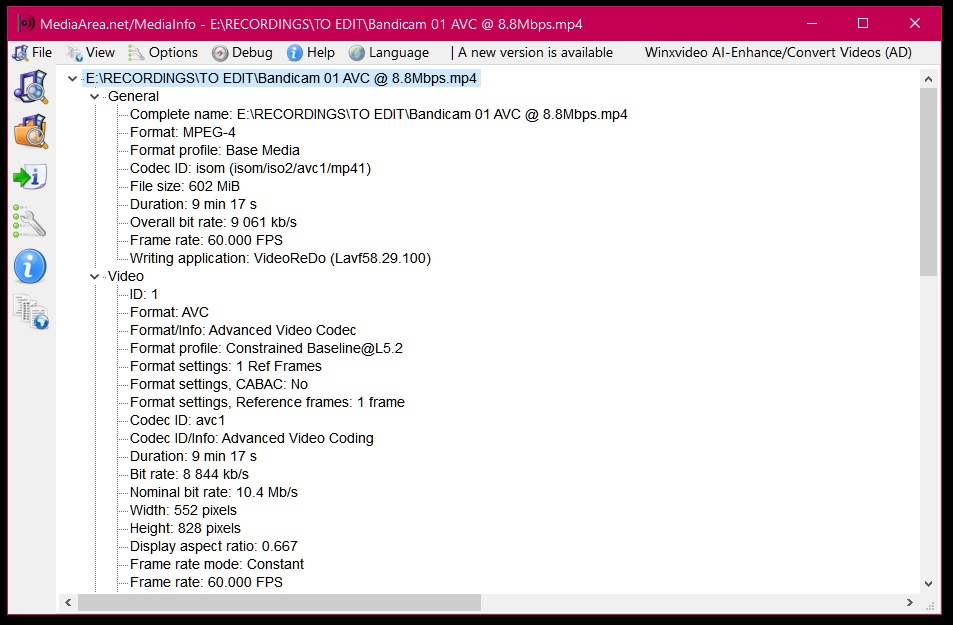Viewport: 953px width, 625px height.
Task: Click horizontal scrollbar right arrow
Action: pyautogui.click(x=909, y=603)
